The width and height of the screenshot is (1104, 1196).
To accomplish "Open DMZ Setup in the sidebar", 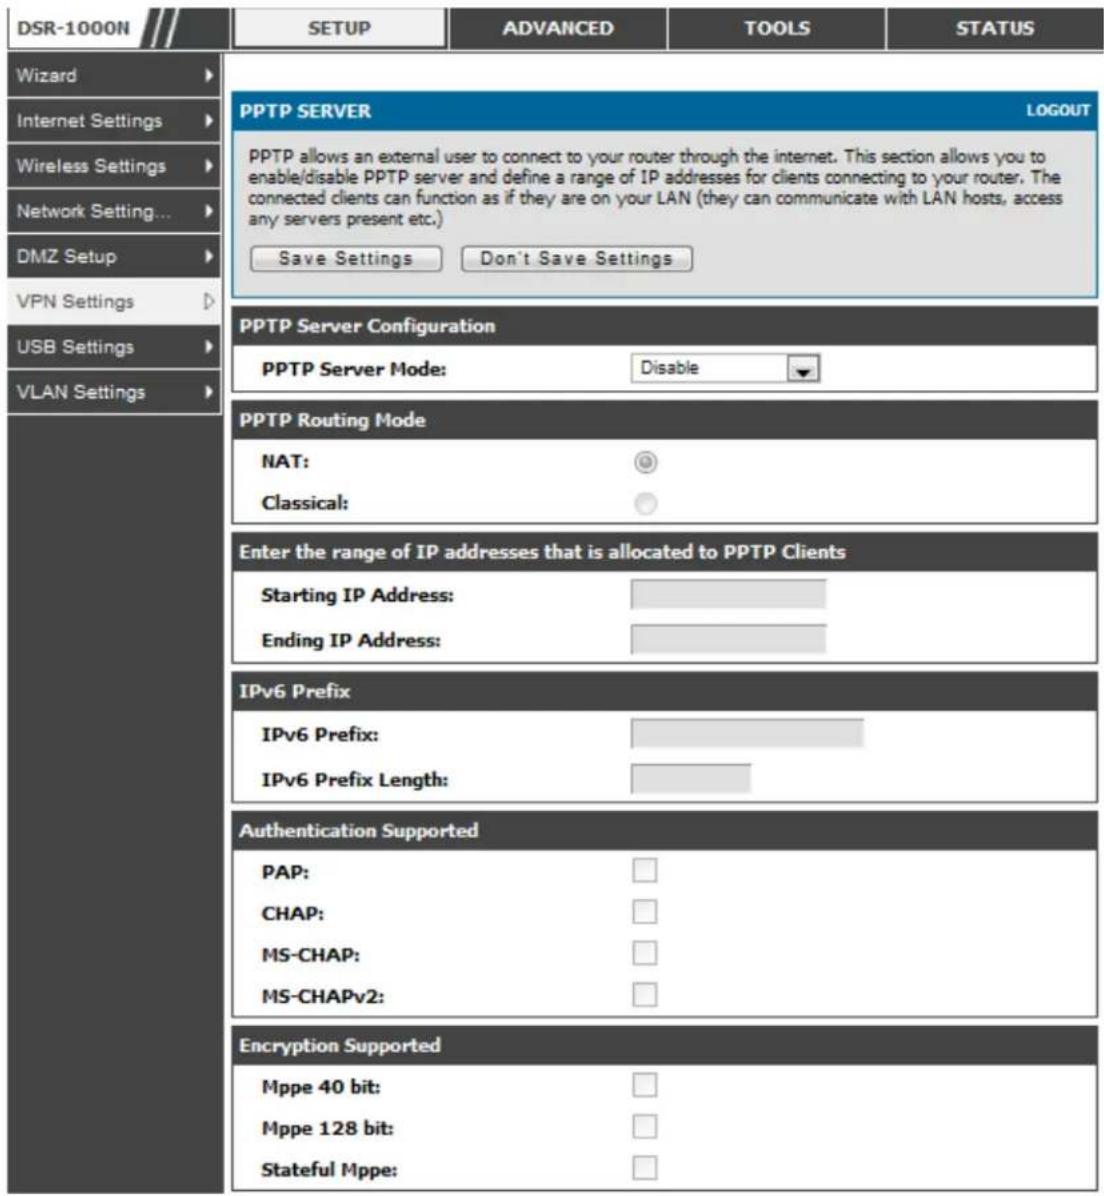I will 114,256.
